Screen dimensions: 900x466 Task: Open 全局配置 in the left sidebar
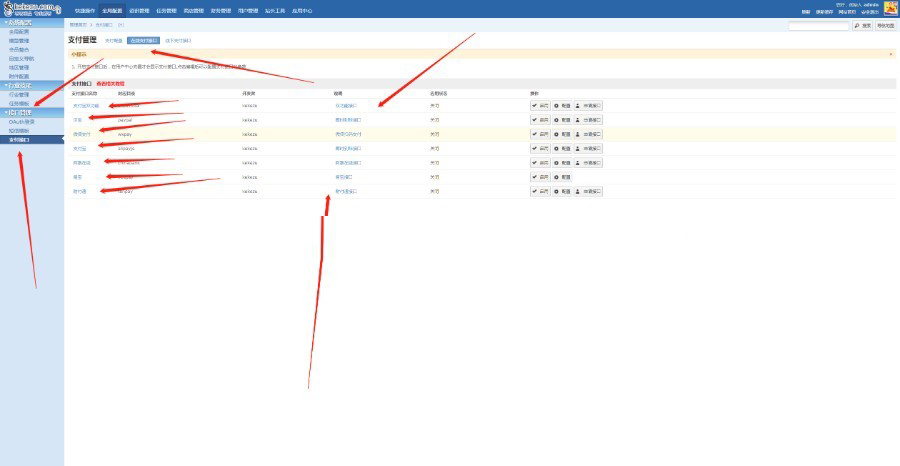pyautogui.click(x=19, y=32)
